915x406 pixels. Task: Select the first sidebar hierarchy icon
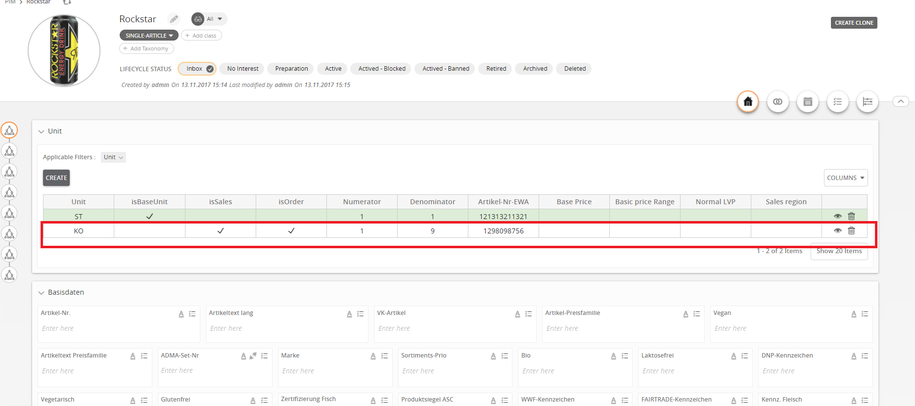coord(9,130)
